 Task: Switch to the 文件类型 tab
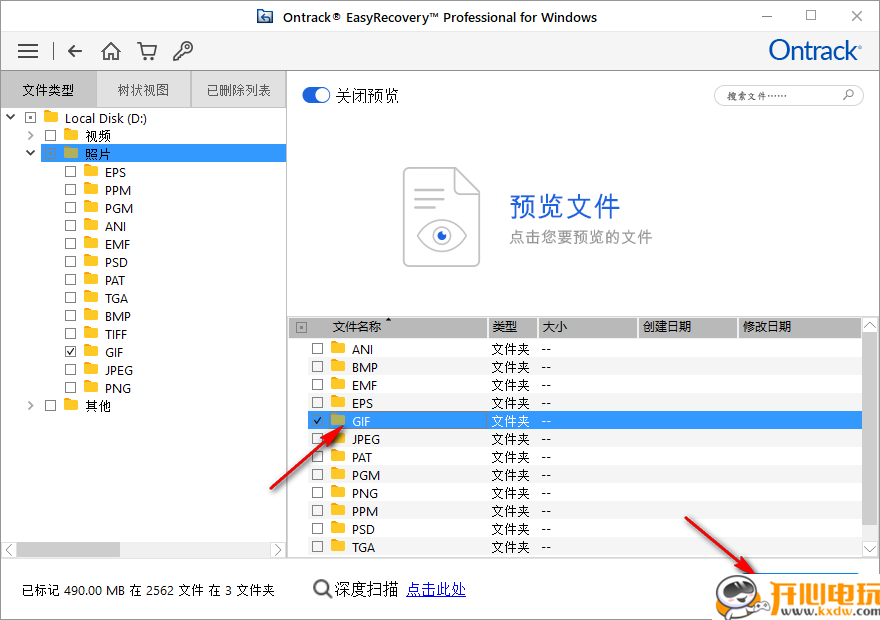point(49,90)
